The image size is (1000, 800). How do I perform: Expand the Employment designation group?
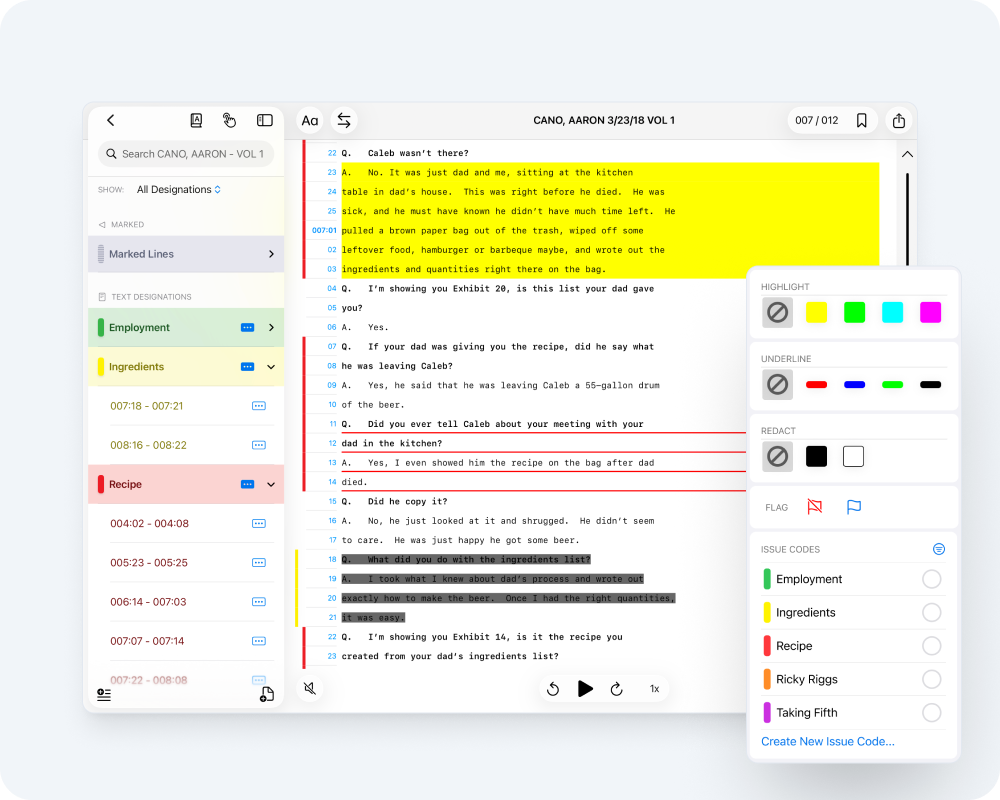(x=271, y=328)
